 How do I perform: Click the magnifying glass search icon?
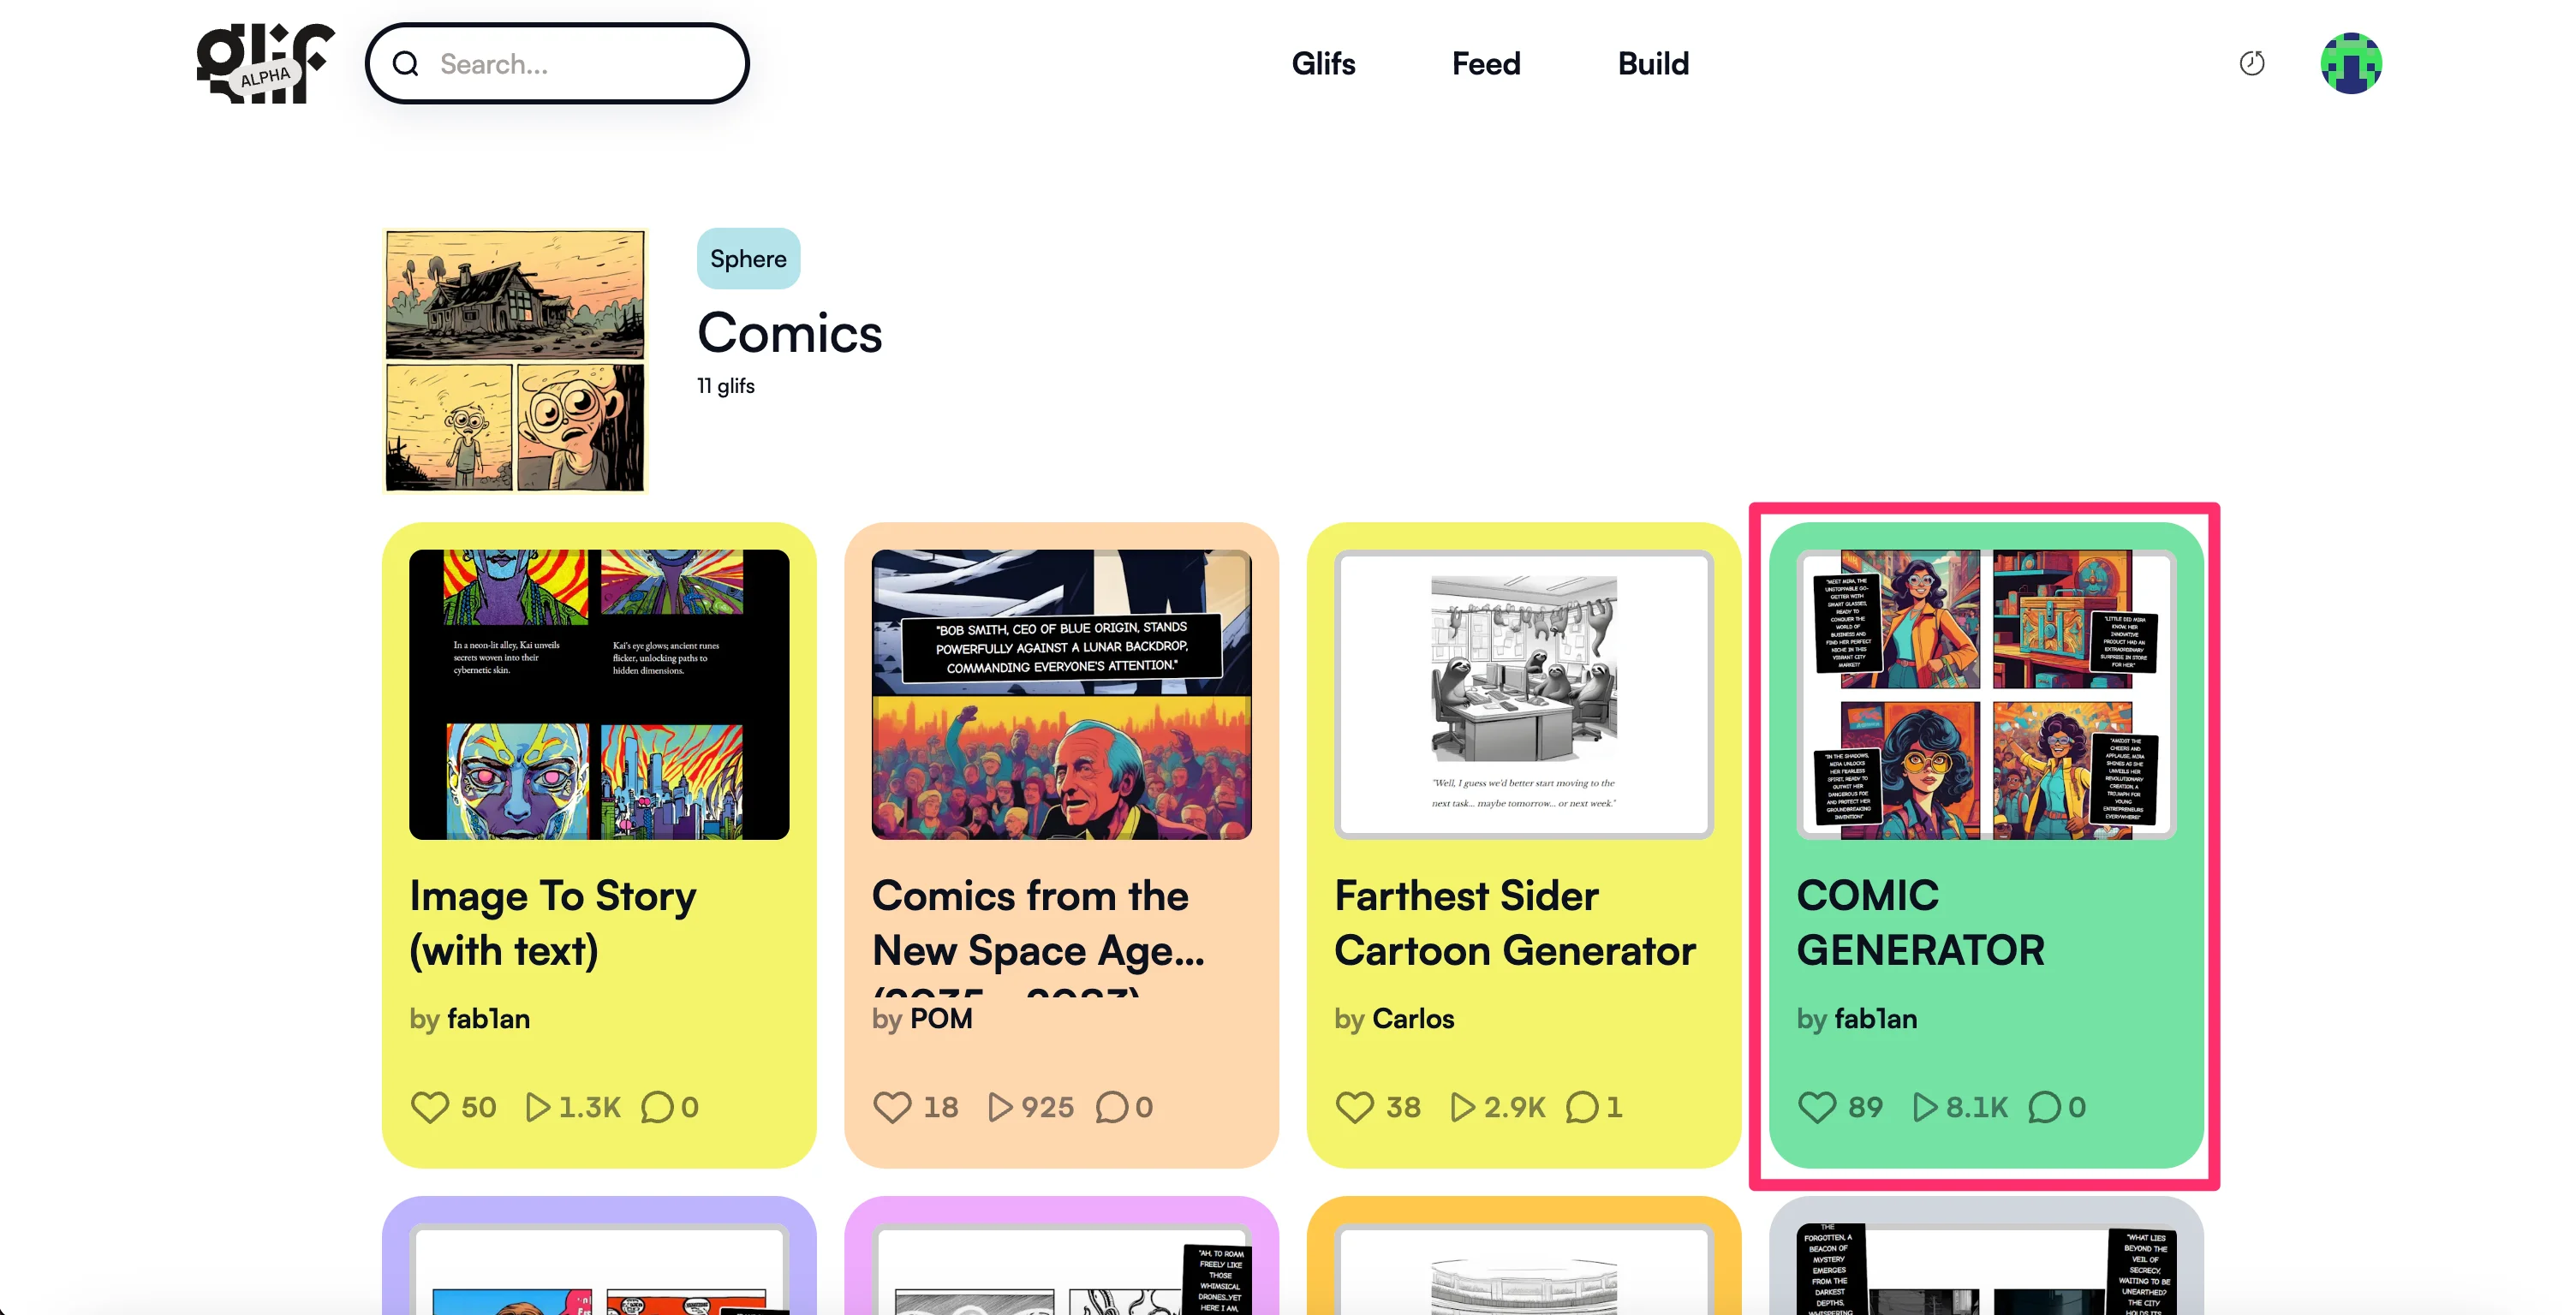coord(405,64)
